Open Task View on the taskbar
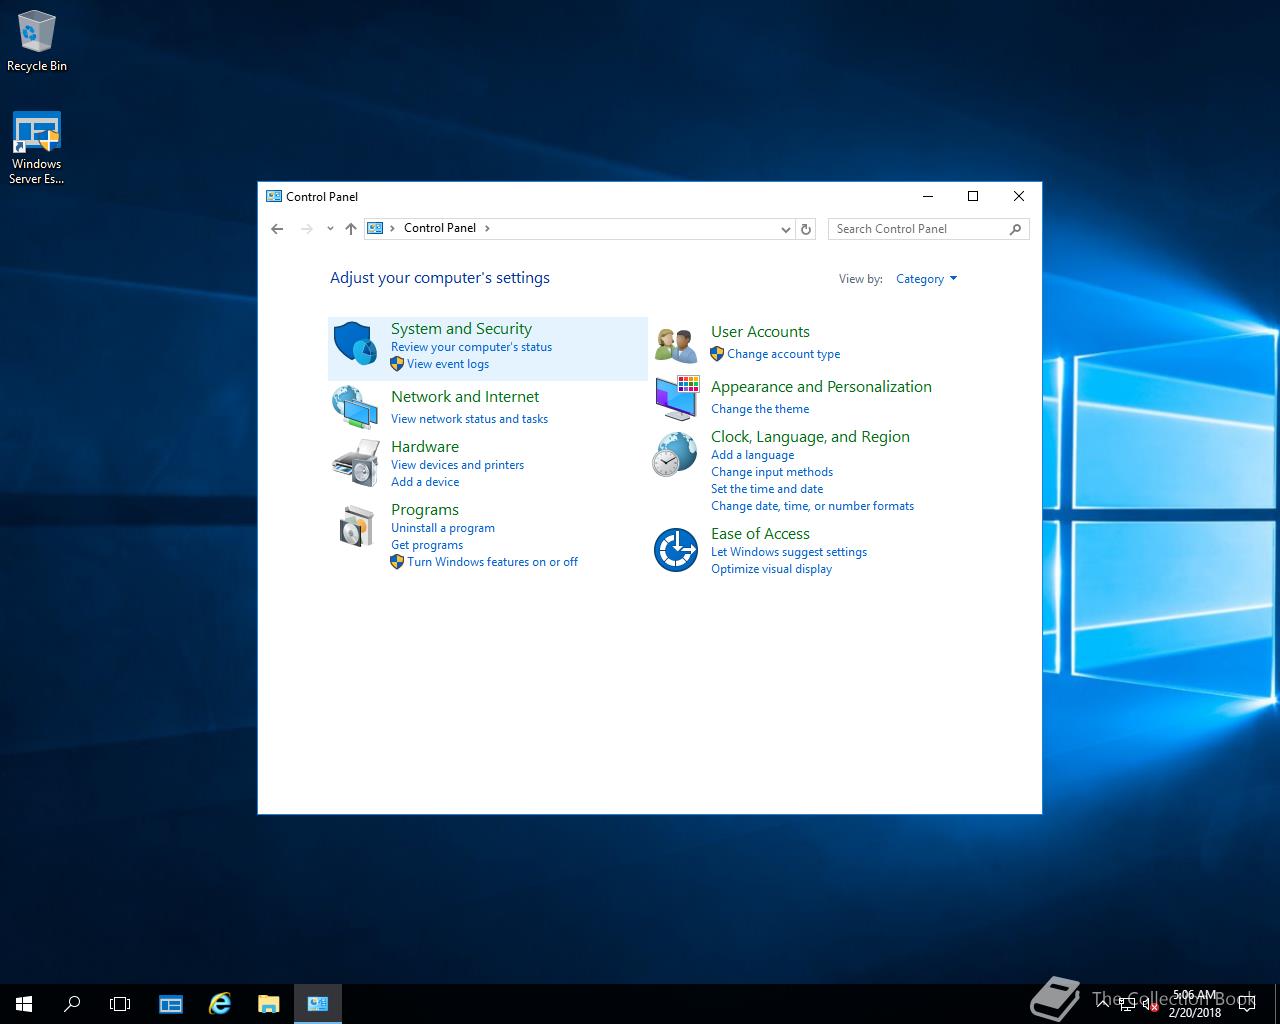This screenshot has width=1280, height=1024. pos(120,1004)
